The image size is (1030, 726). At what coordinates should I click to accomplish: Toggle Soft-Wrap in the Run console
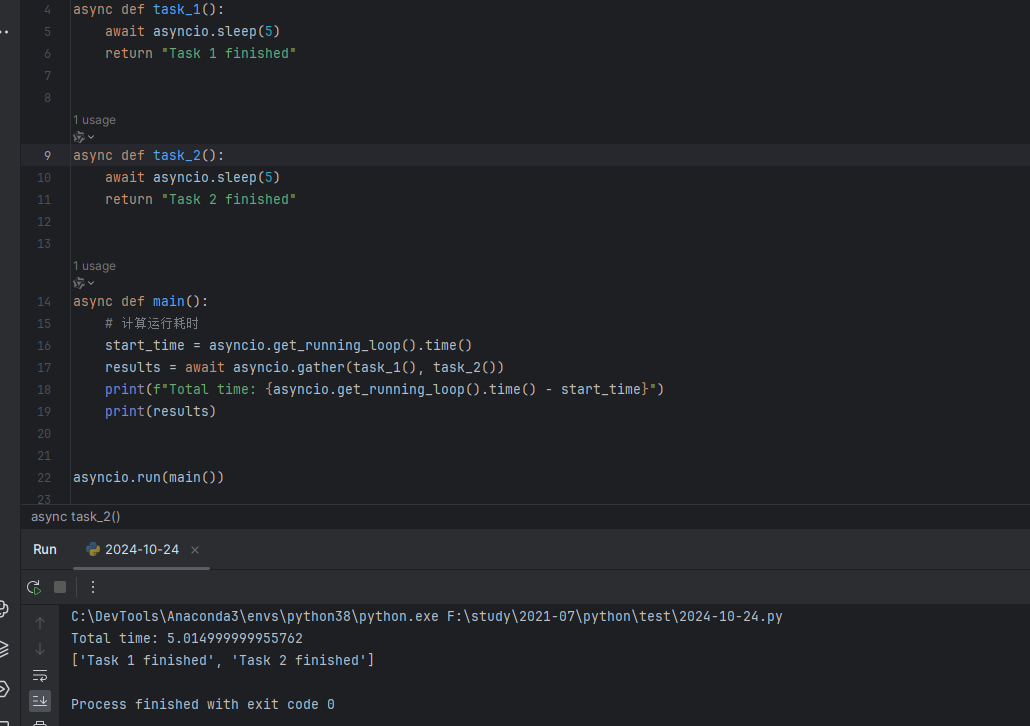pos(40,675)
